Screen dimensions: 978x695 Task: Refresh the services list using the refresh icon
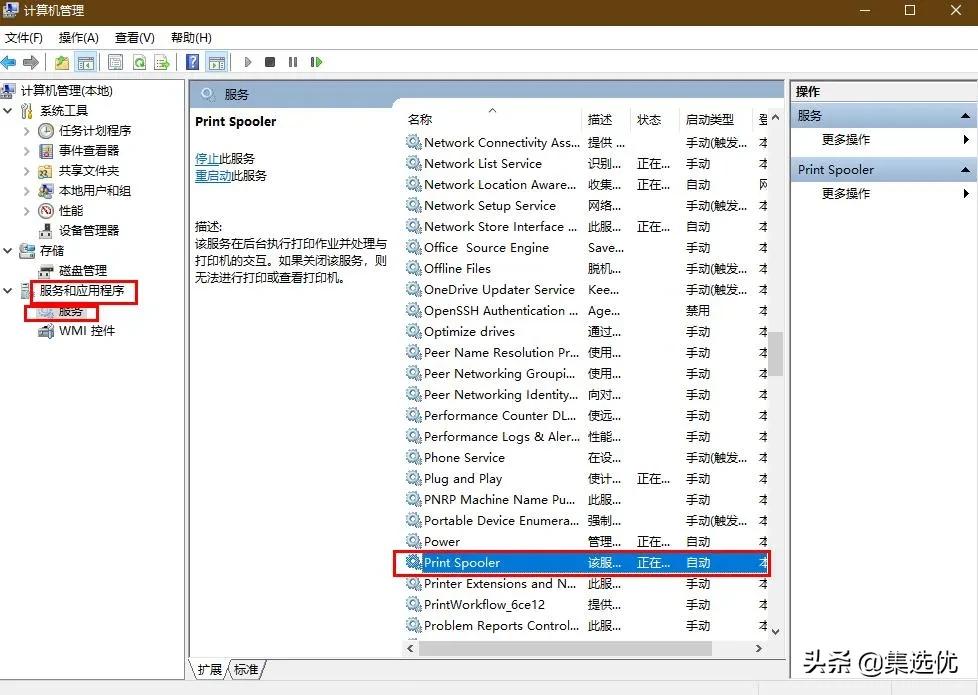tap(139, 62)
